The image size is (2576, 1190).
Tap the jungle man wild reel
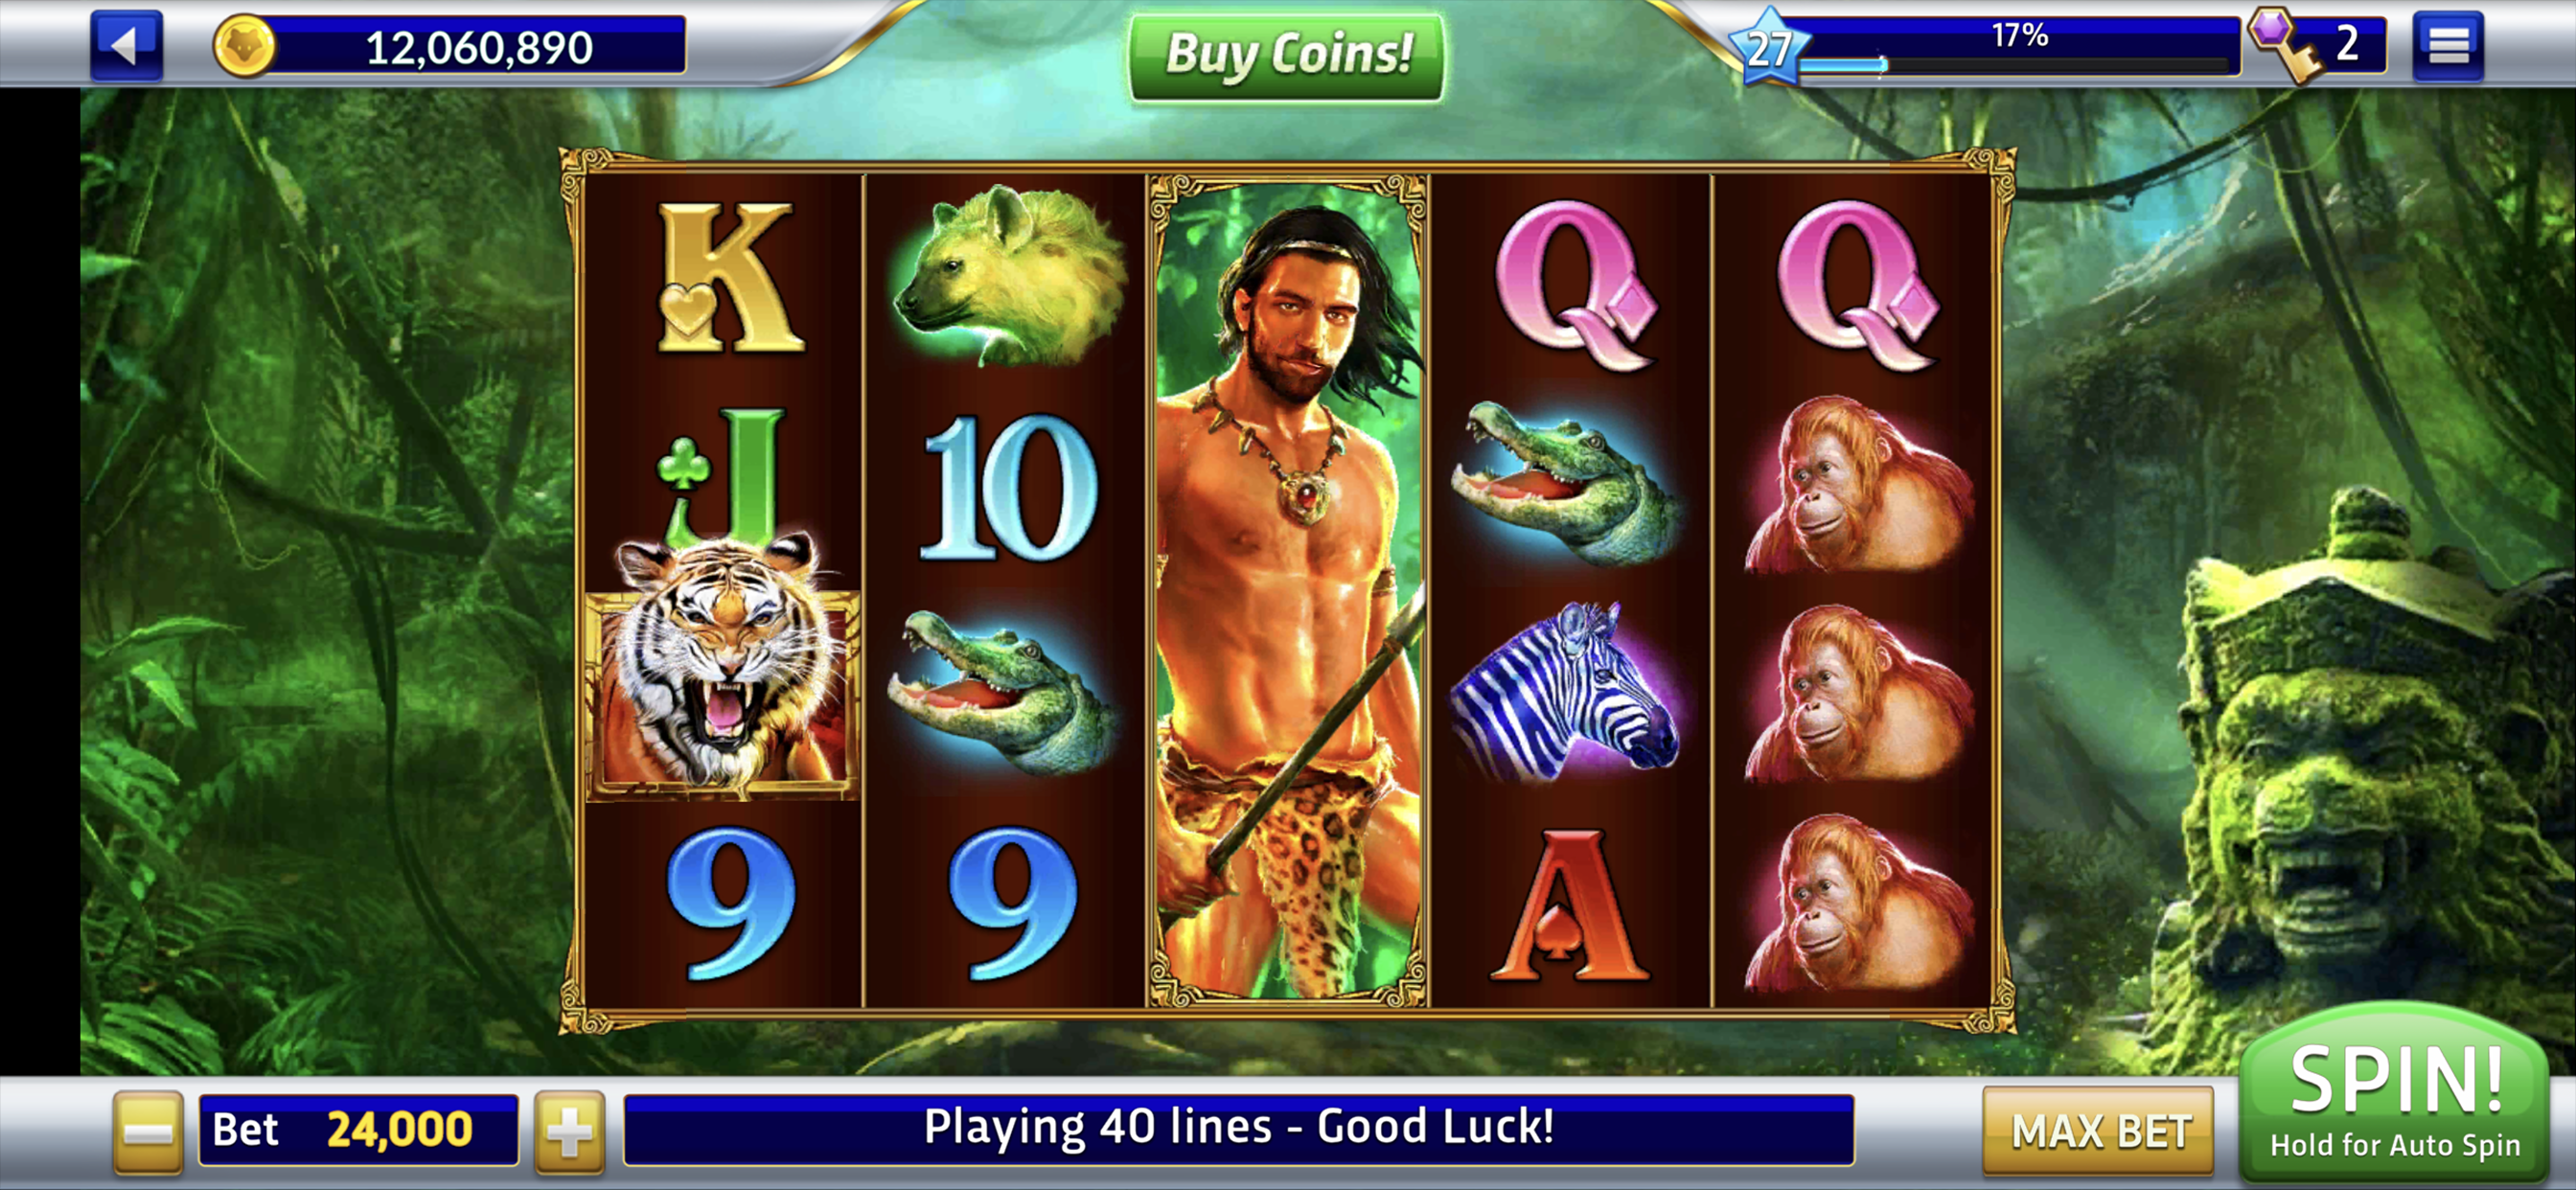[1288, 590]
